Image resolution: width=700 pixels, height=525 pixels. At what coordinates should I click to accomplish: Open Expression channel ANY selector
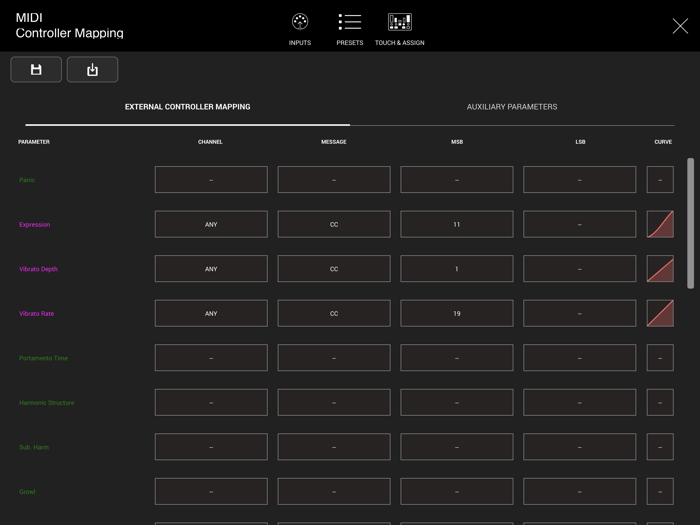click(211, 224)
